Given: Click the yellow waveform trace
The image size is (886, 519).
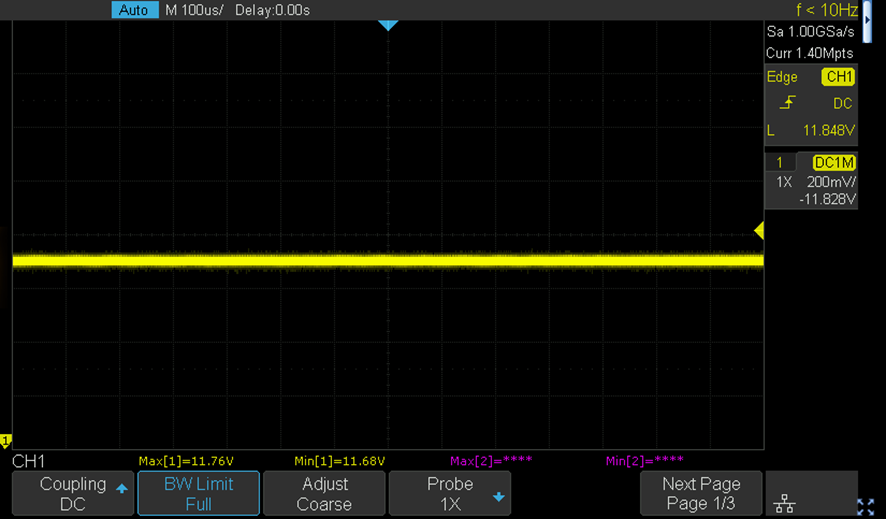Looking at the screenshot, I should coord(388,260).
